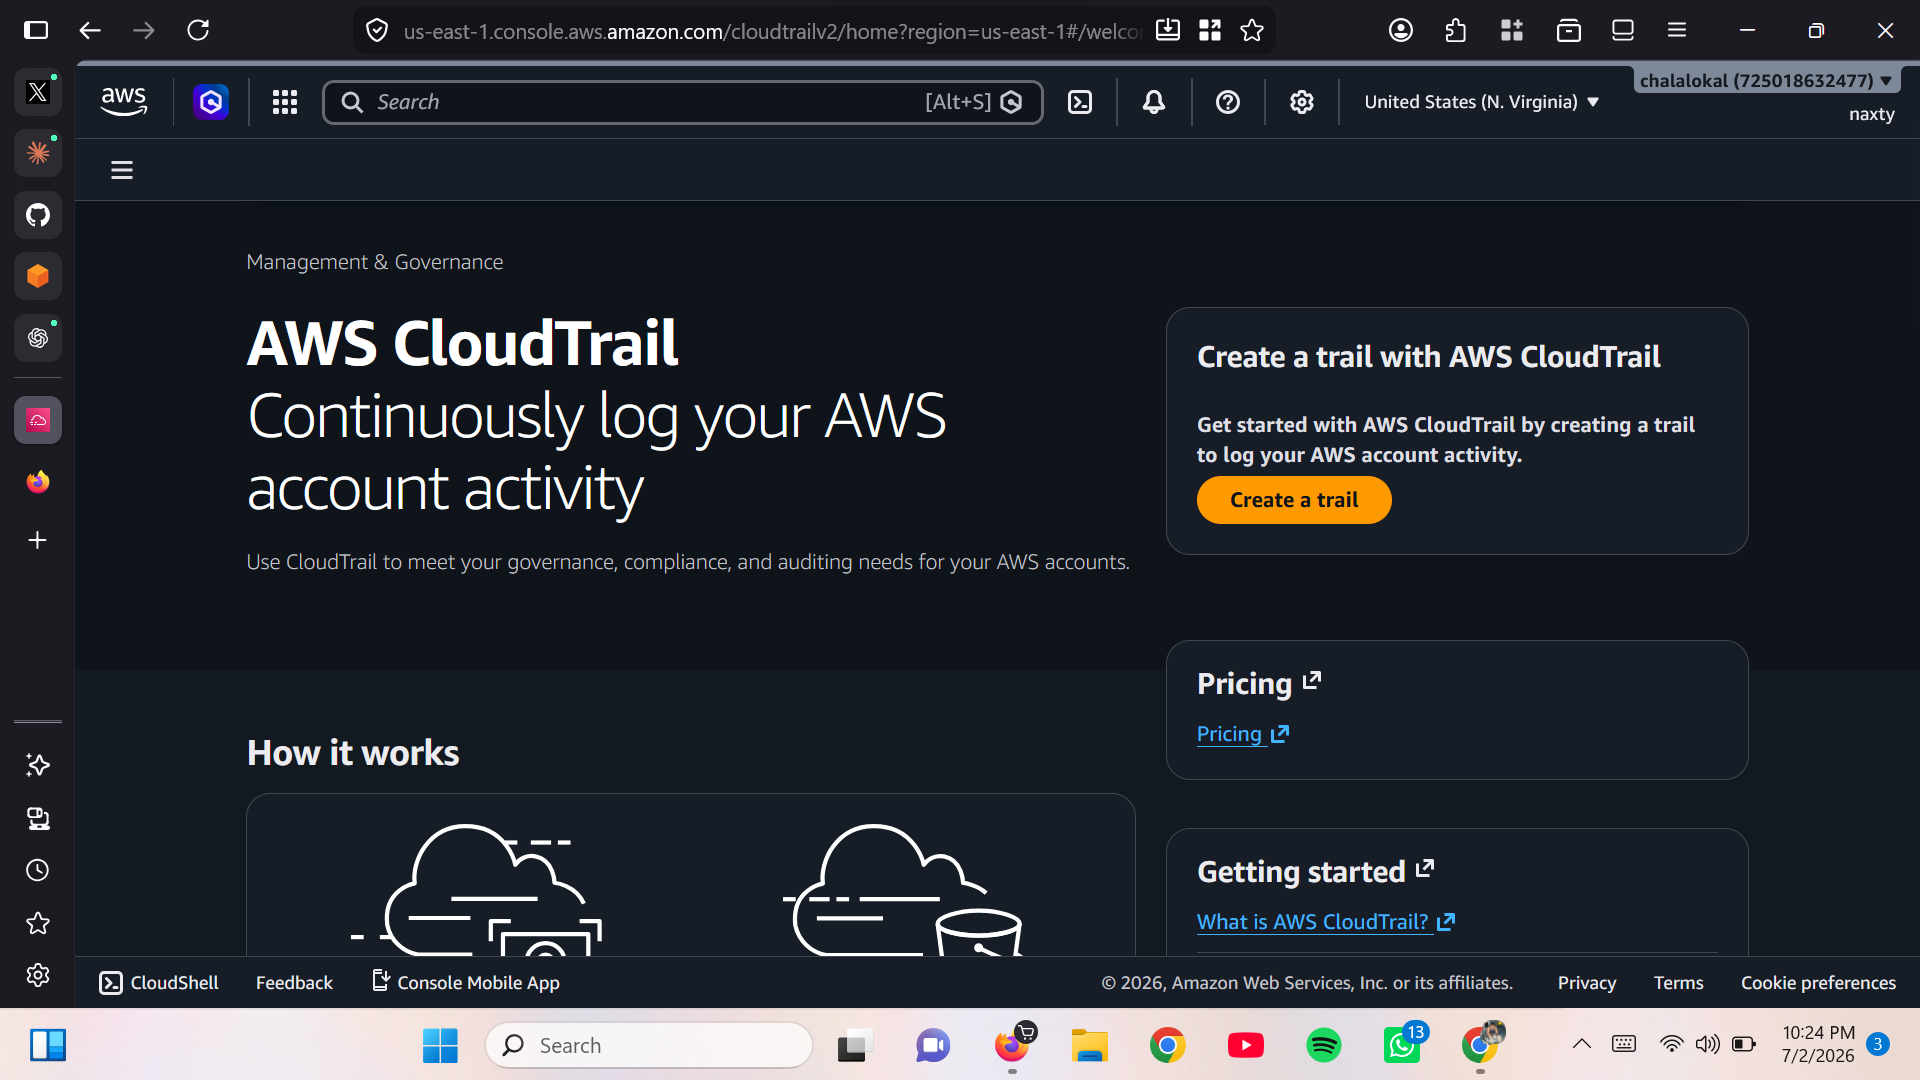Open the Pricing link

pos(1243,734)
